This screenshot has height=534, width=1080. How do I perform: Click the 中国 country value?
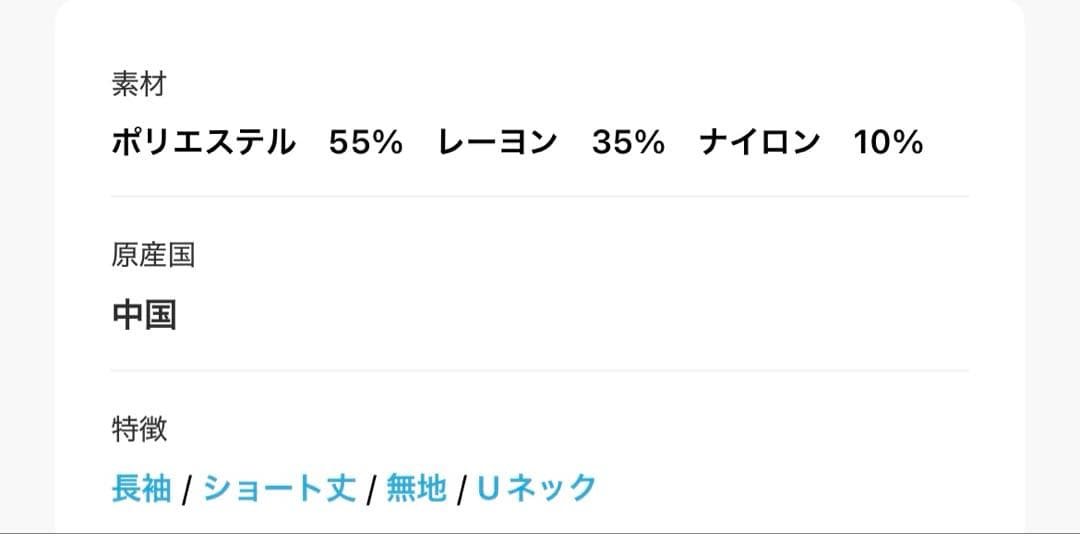[144, 315]
